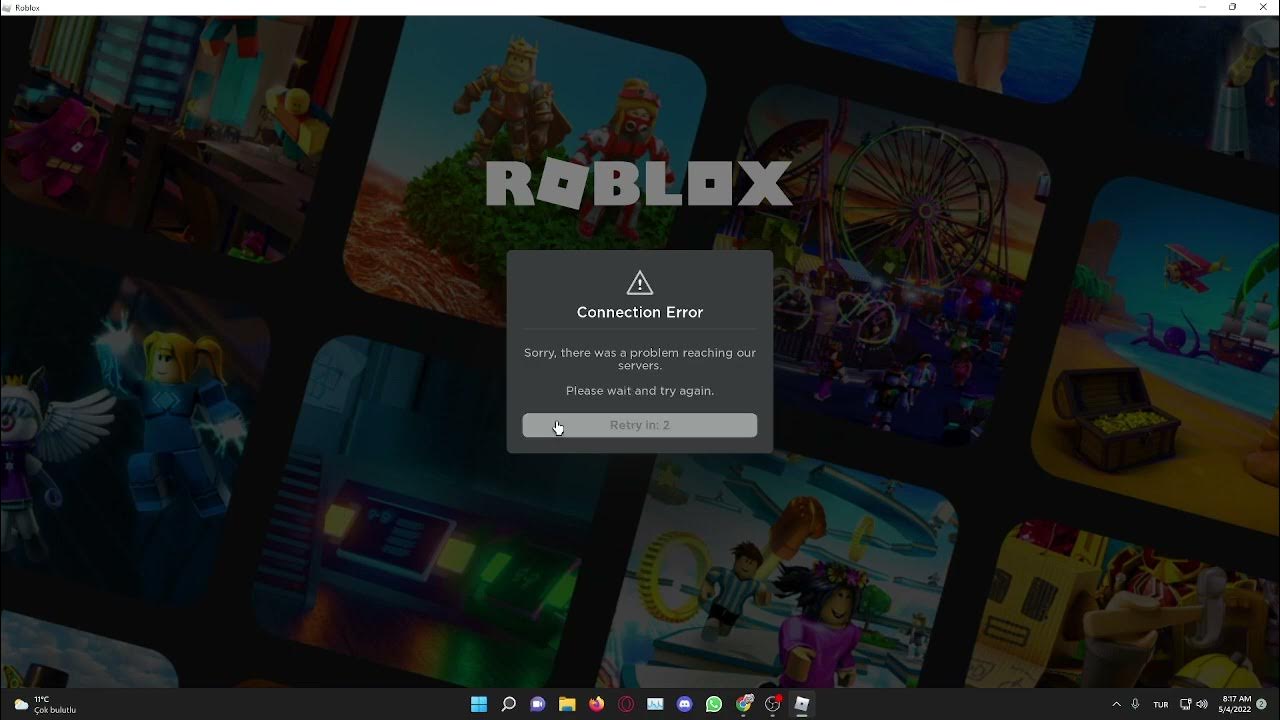Open the network status tray icon

[x=1185, y=704]
